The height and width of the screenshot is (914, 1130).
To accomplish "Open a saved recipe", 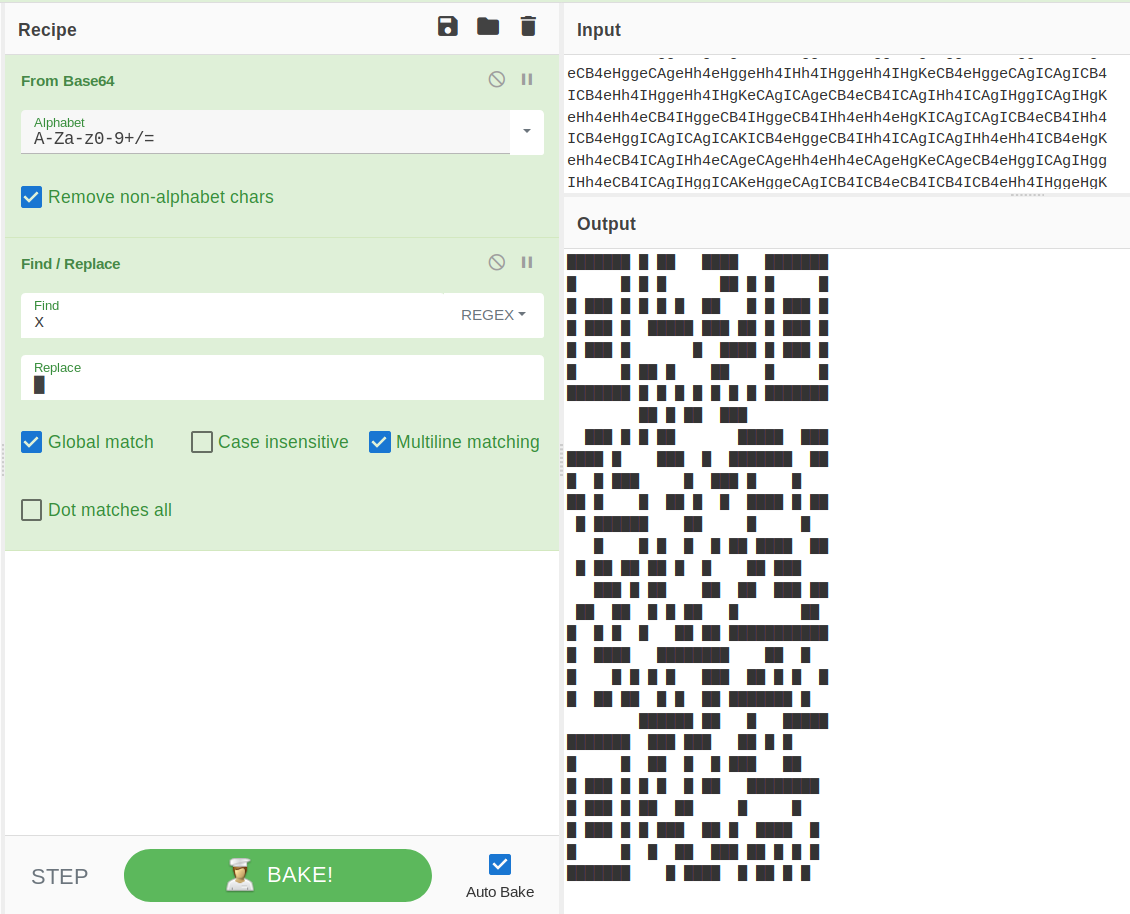I will pos(488,26).
